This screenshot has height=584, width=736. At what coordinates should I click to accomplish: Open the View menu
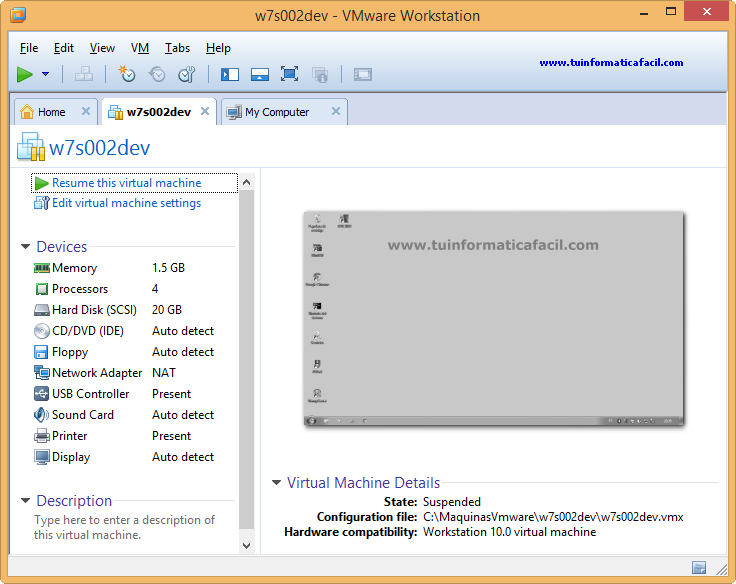tap(102, 48)
